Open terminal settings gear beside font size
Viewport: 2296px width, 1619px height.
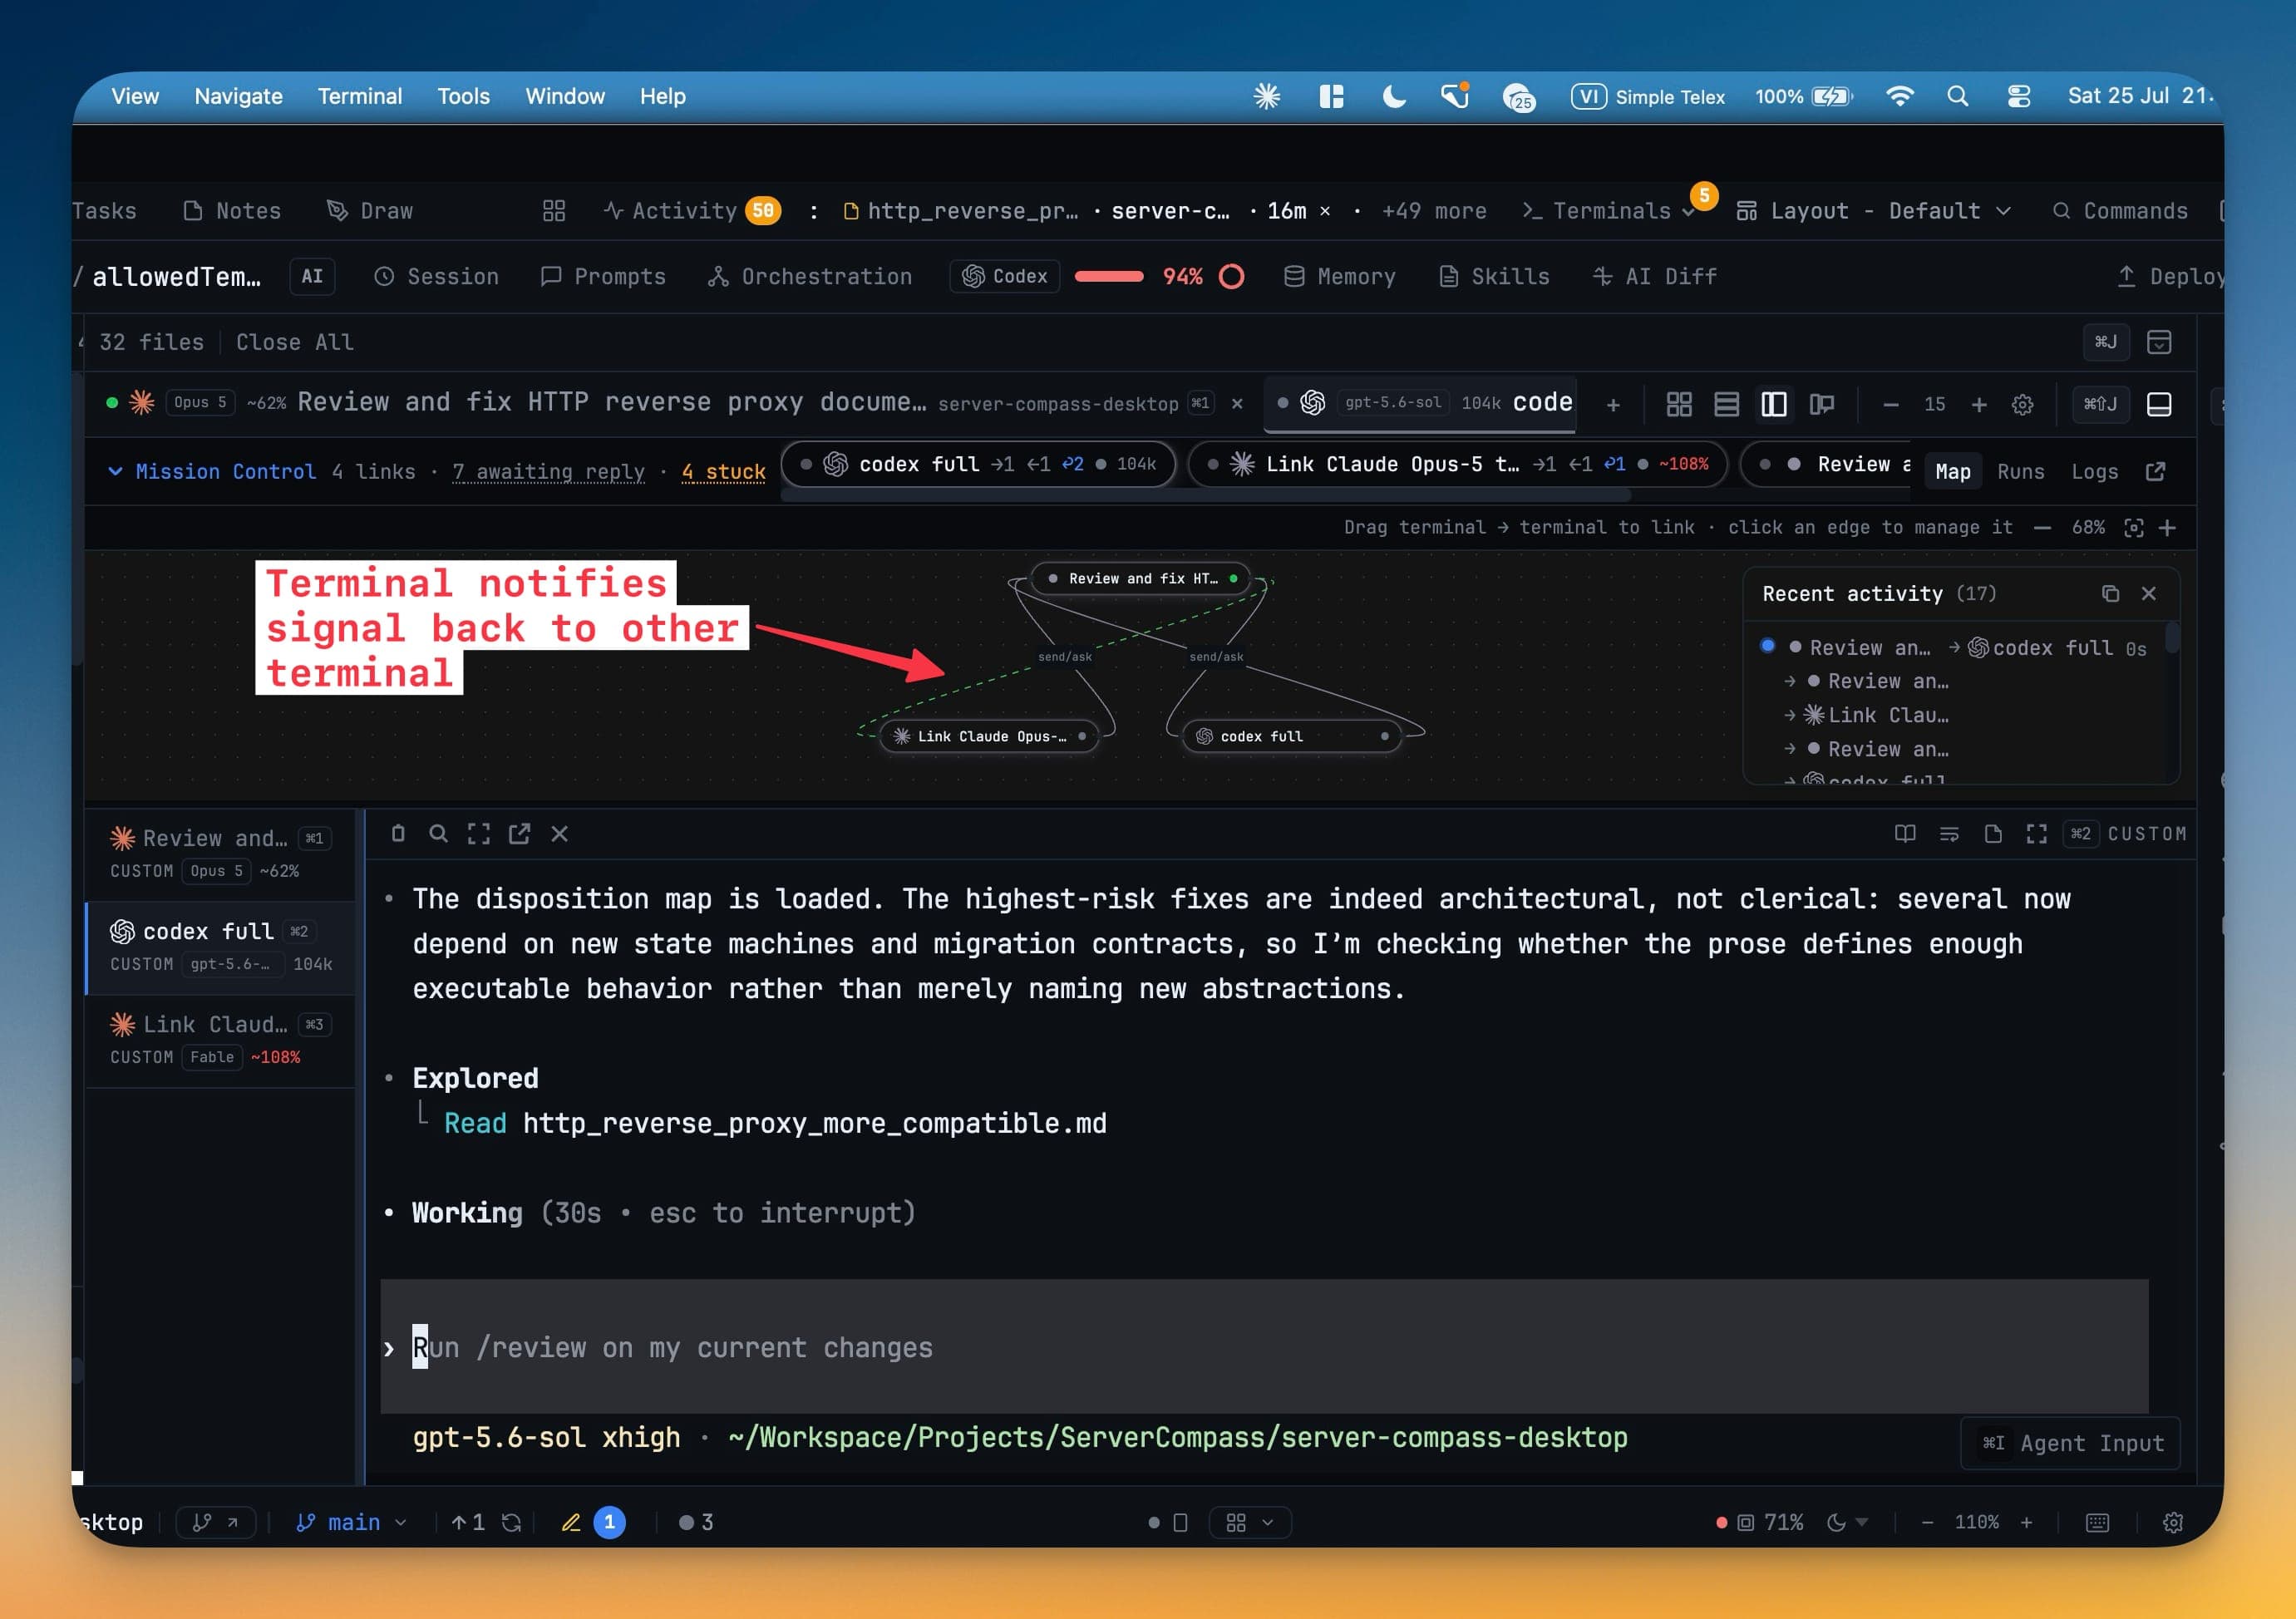coord(2023,405)
